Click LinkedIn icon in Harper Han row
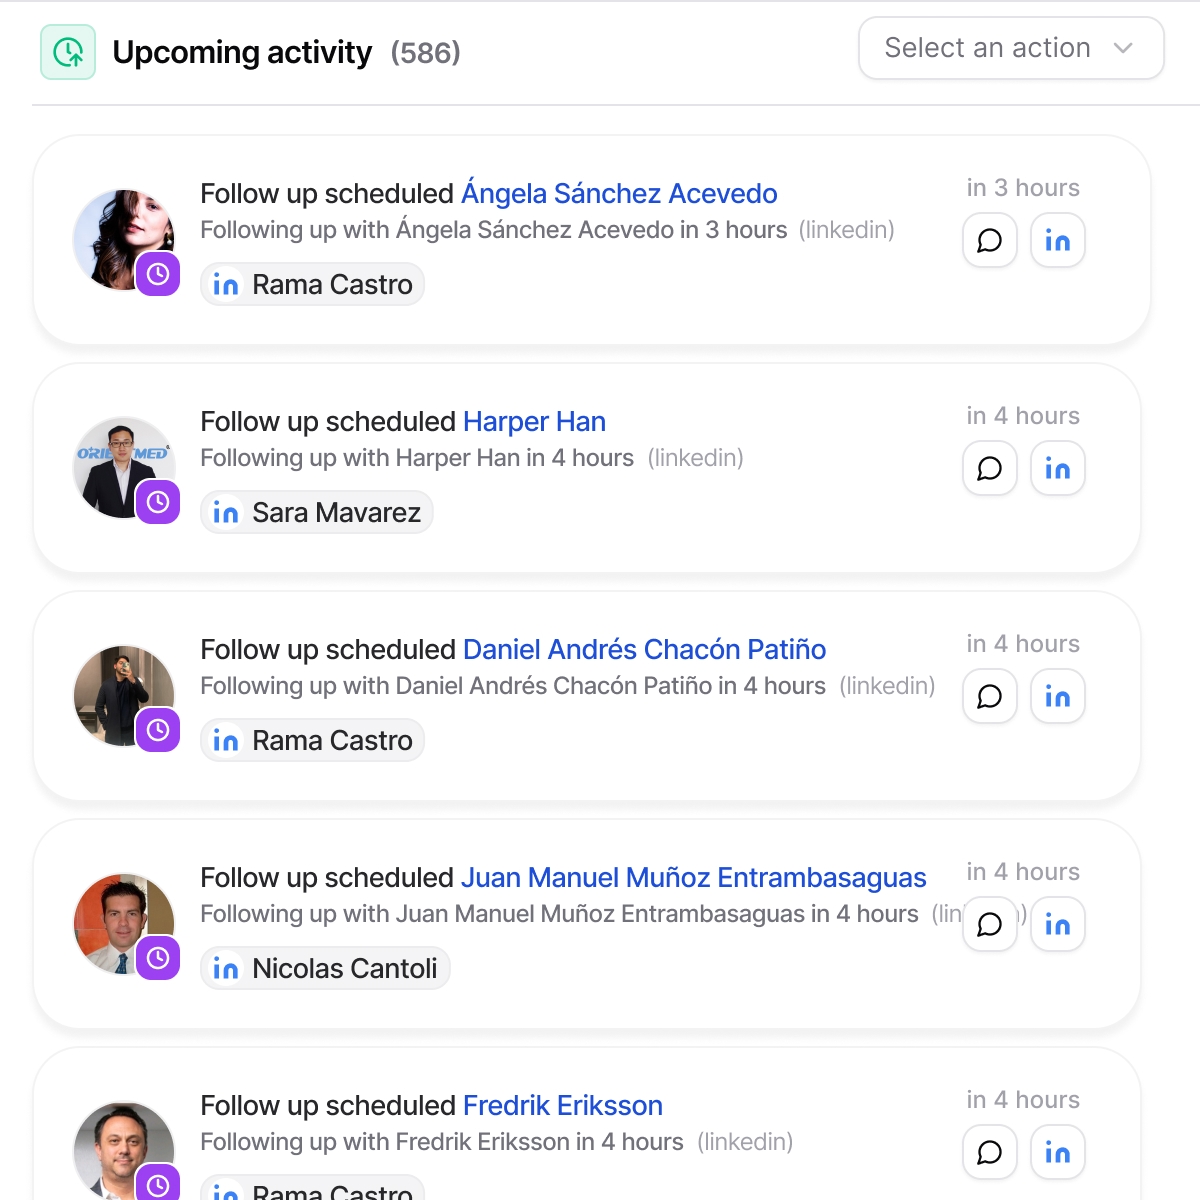Screen dimensions: 1200x1200 [1058, 468]
